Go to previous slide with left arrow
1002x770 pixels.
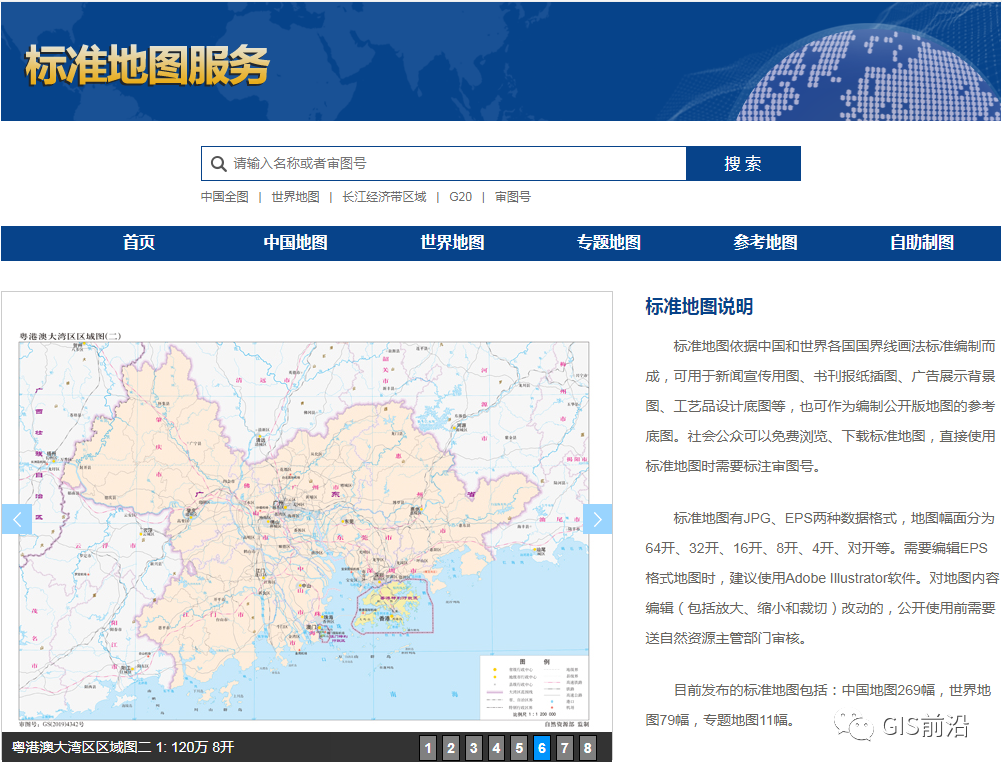(x=17, y=519)
